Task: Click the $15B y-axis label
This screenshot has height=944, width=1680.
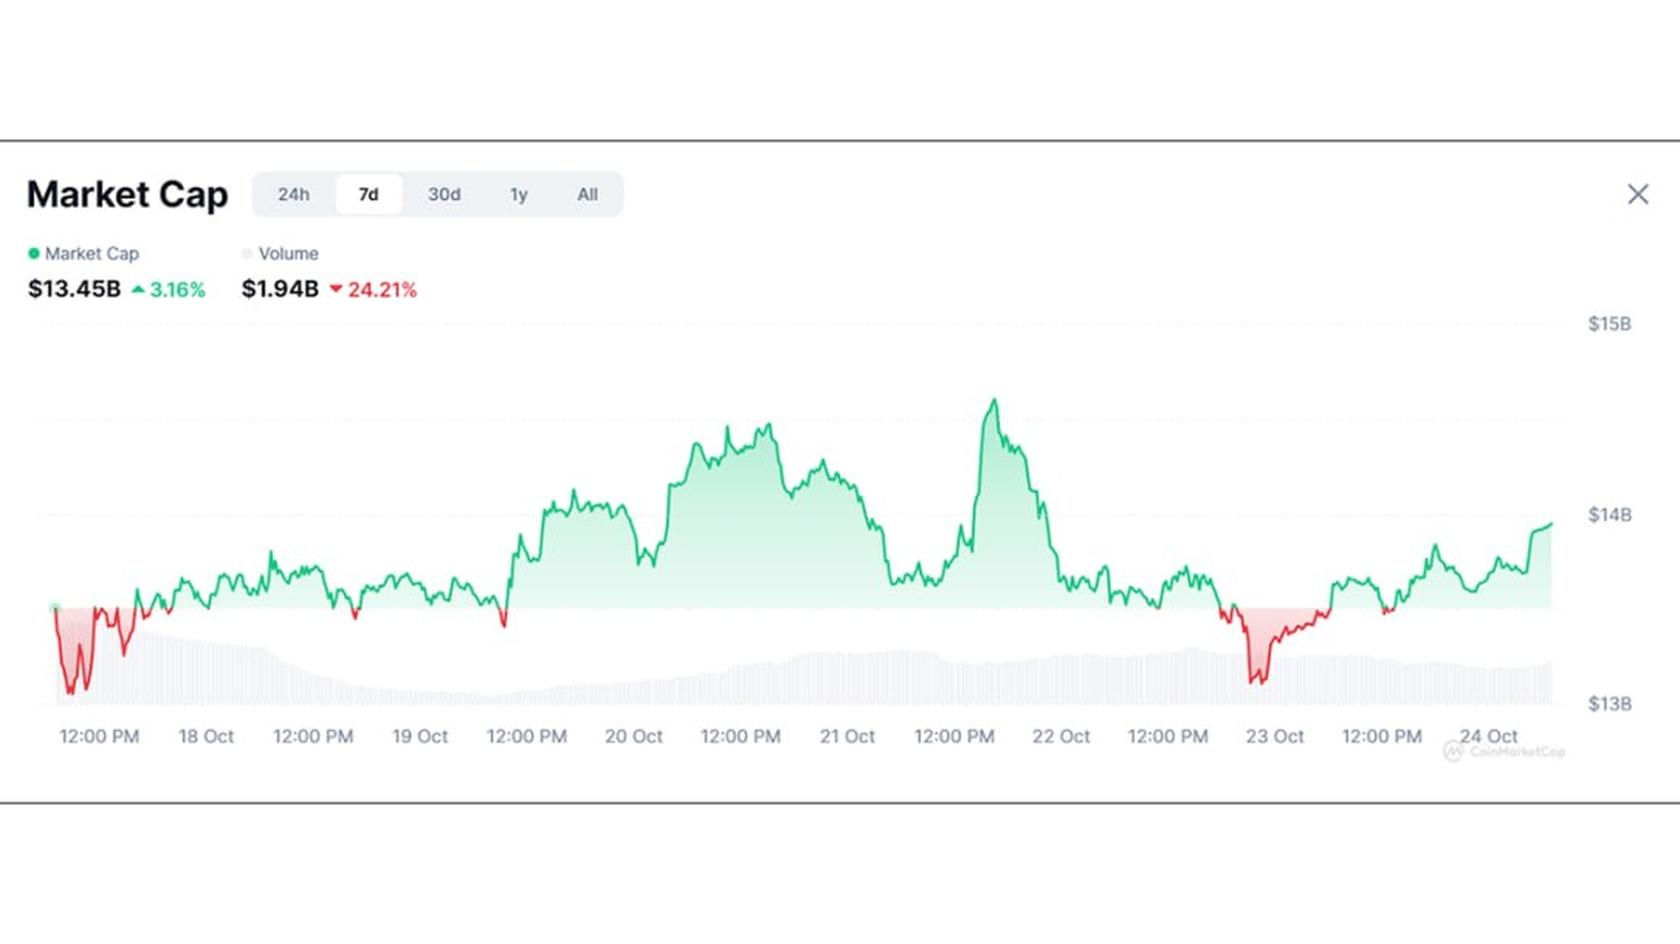Action: [x=1608, y=323]
